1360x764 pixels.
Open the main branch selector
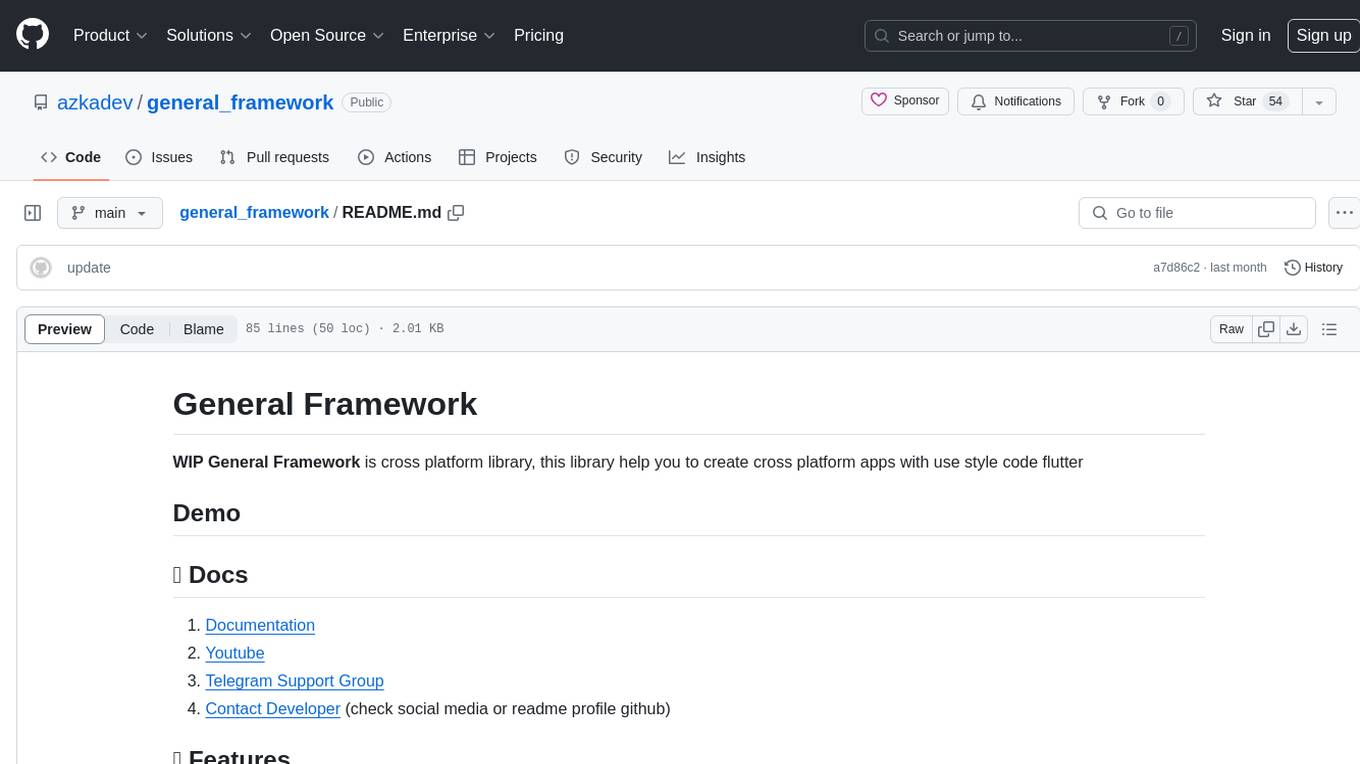[x=110, y=213]
